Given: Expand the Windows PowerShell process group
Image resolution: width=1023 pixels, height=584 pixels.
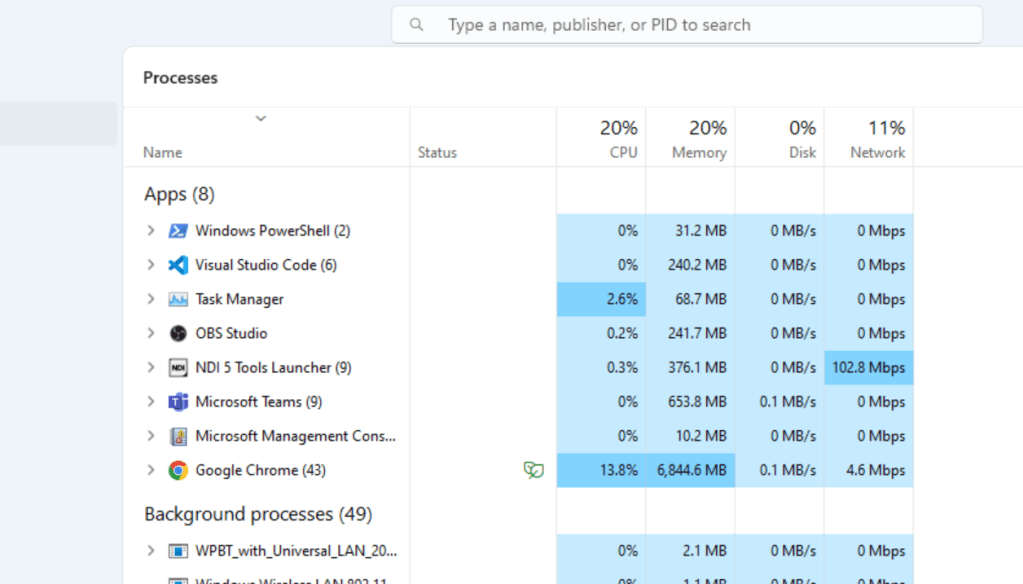Looking at the screenshot, I should tap(151, 230).
